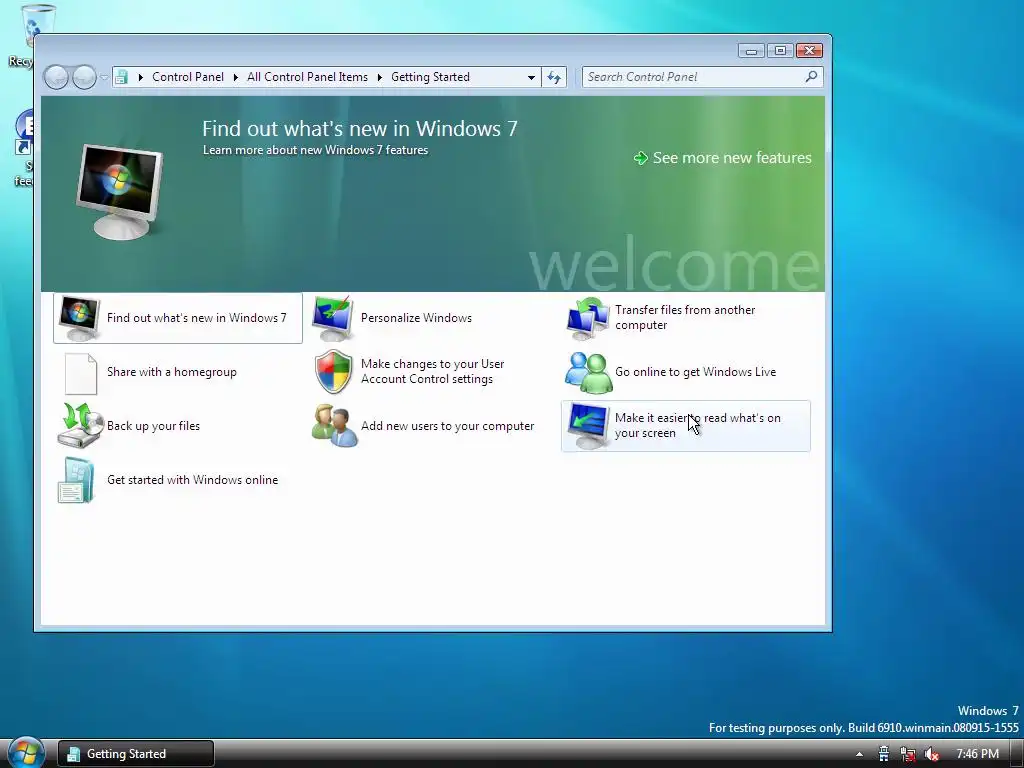Click the tray icon left of the network icon
This screenshot has width=1024, height=768.
click(884, 754)
